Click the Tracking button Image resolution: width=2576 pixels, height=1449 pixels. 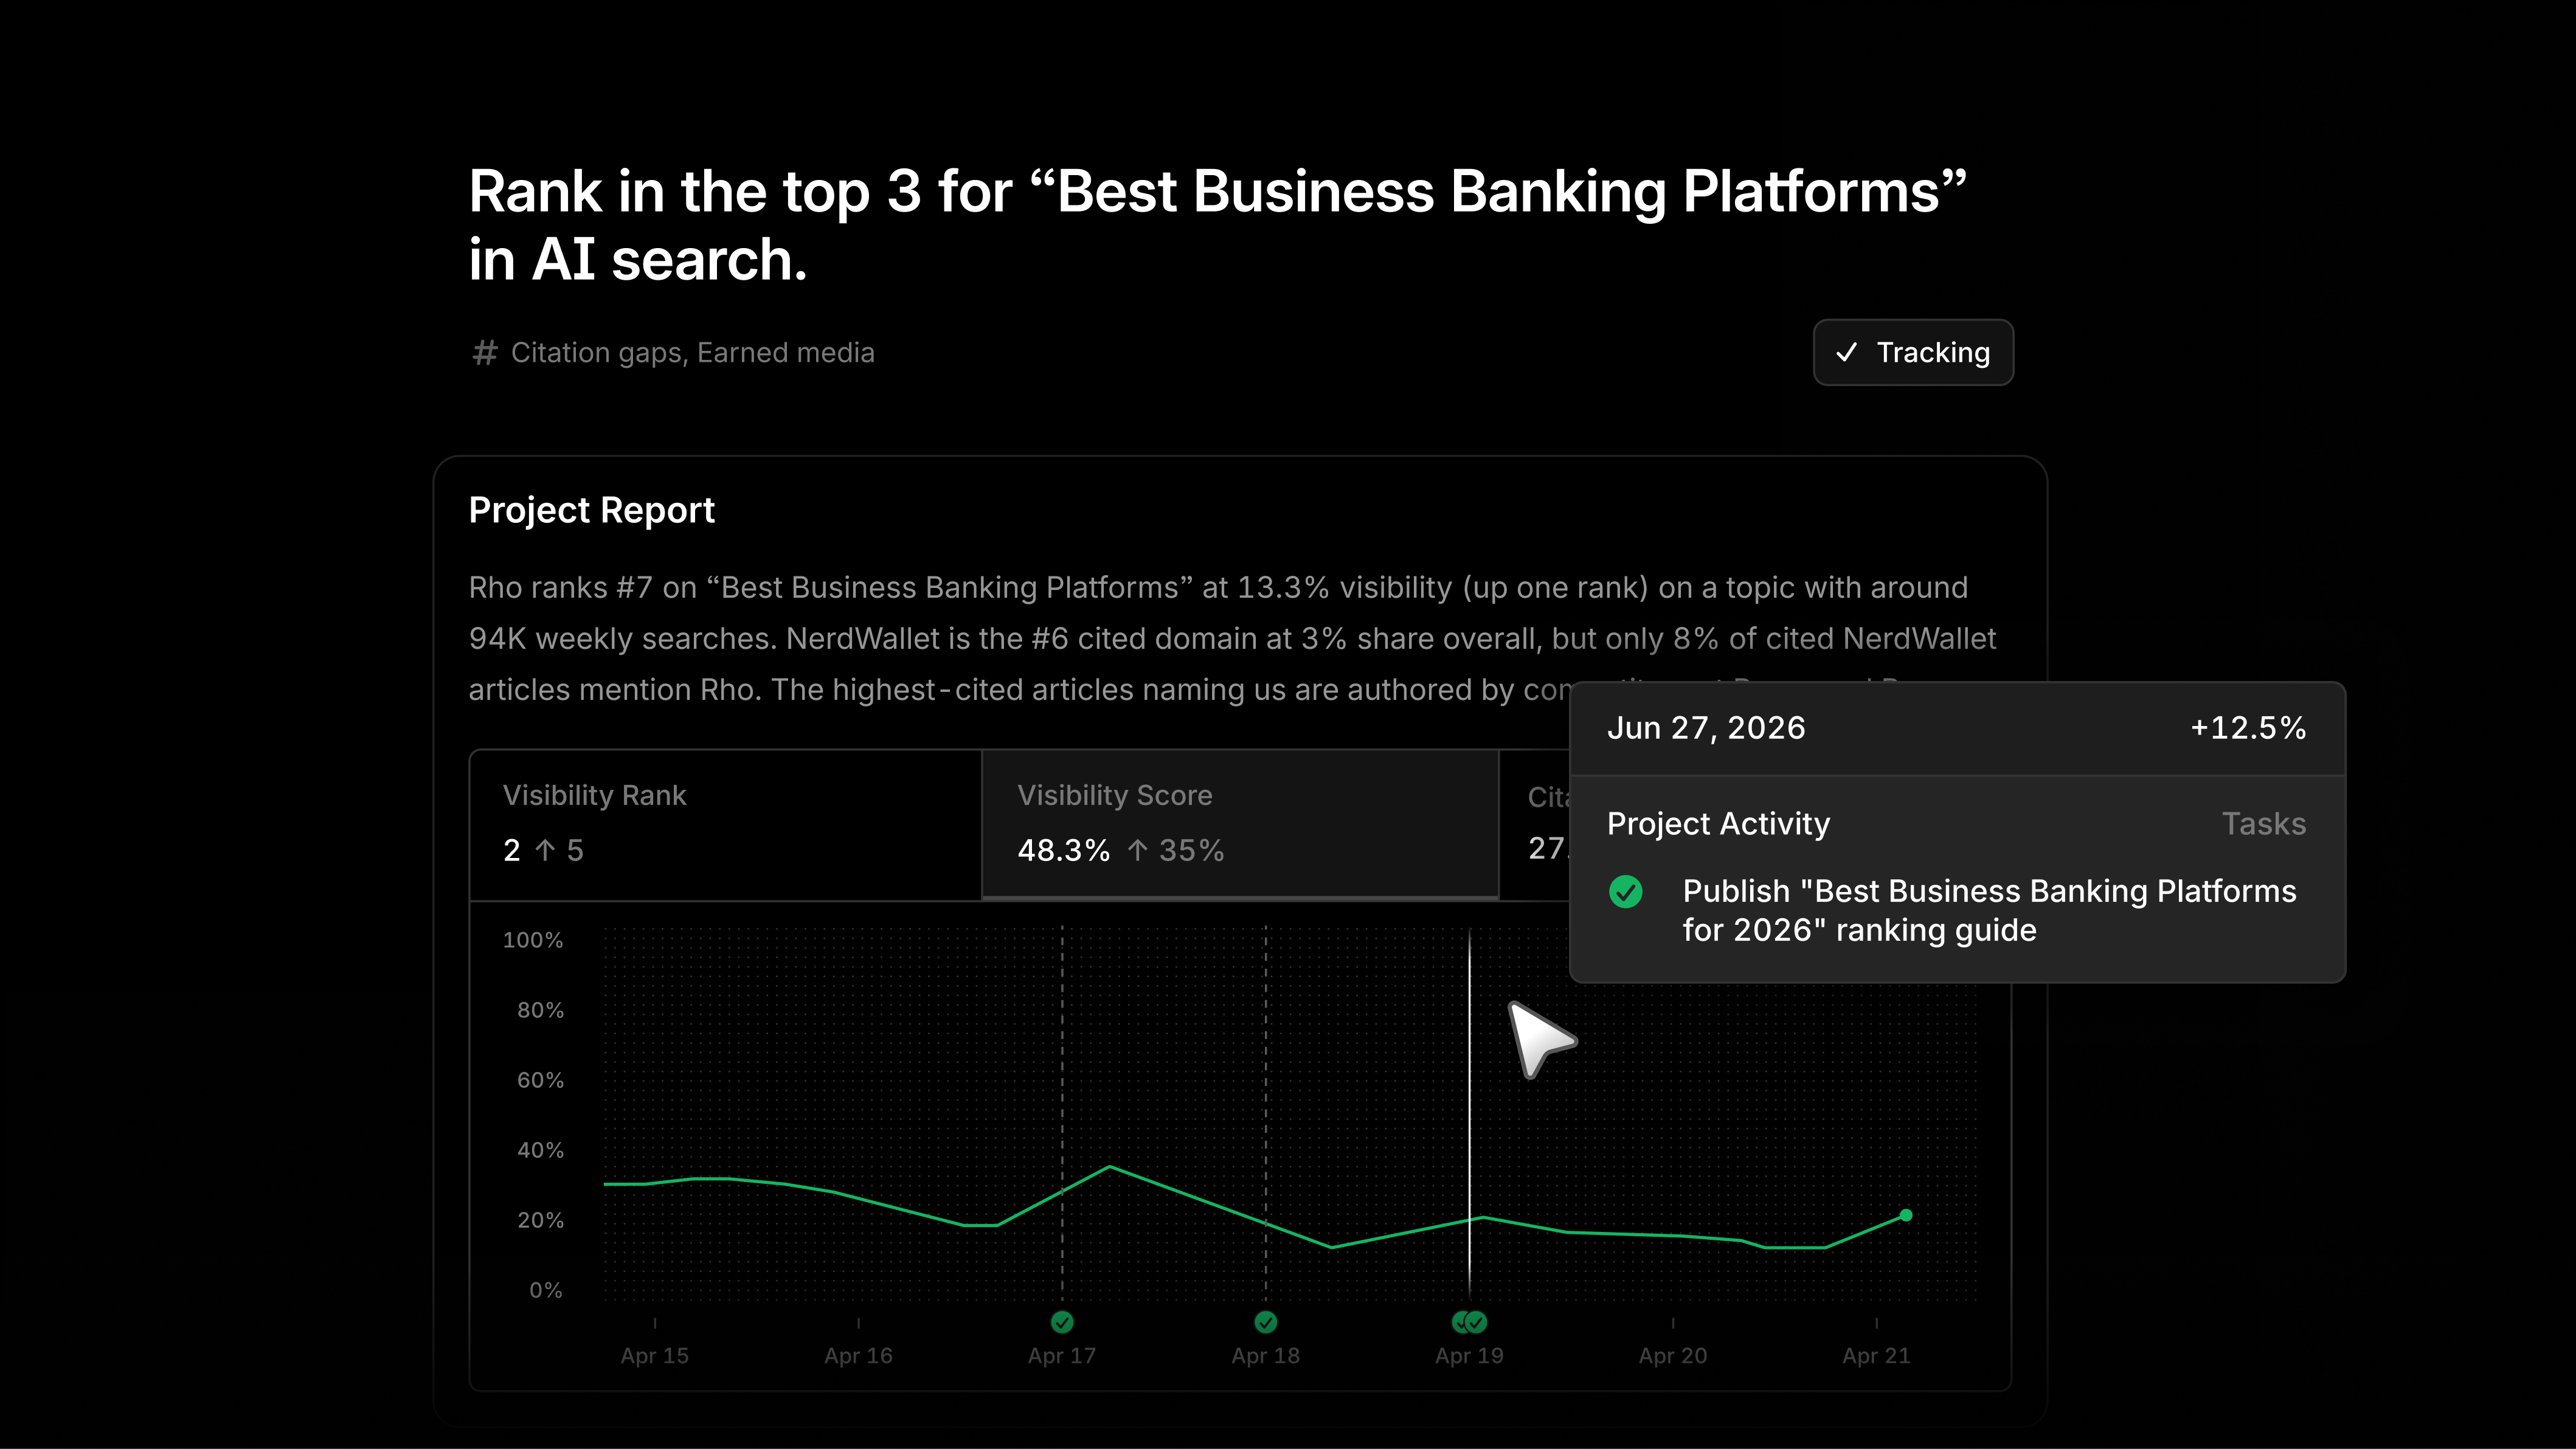pos(1913,352)
